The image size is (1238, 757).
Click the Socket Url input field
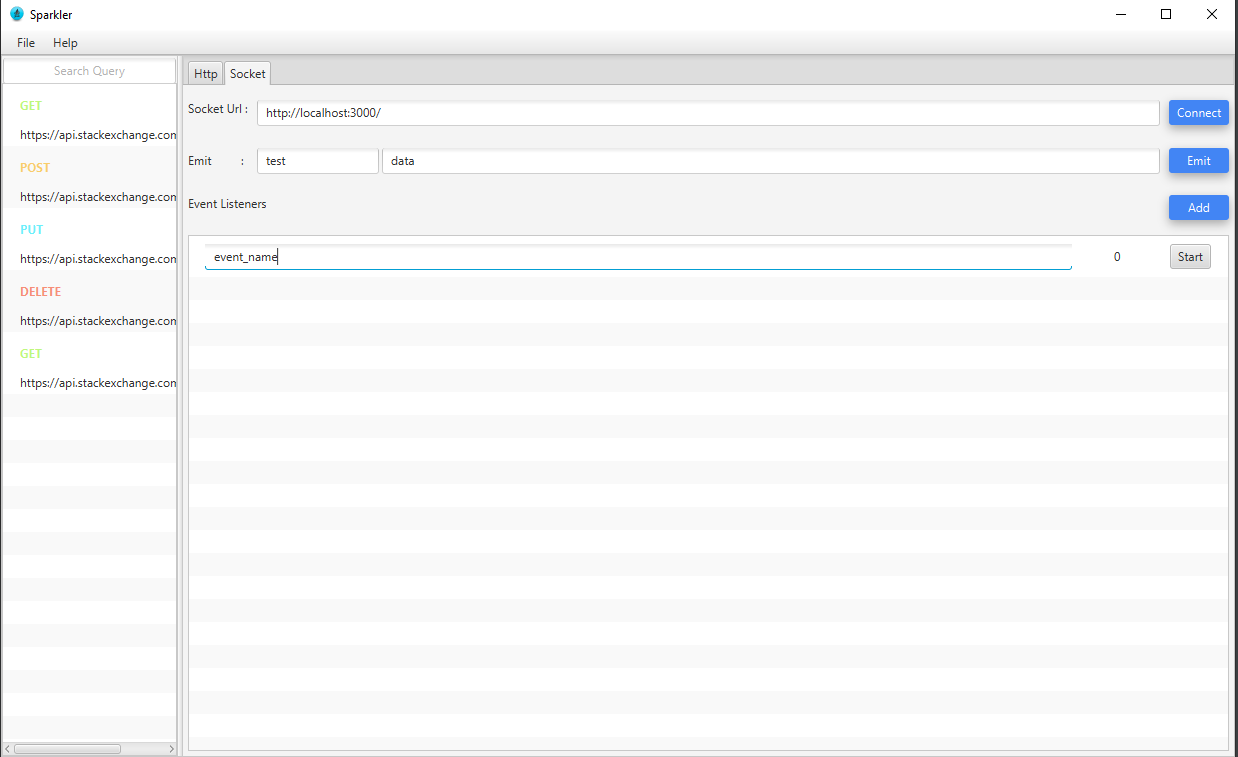click(708, 113)
